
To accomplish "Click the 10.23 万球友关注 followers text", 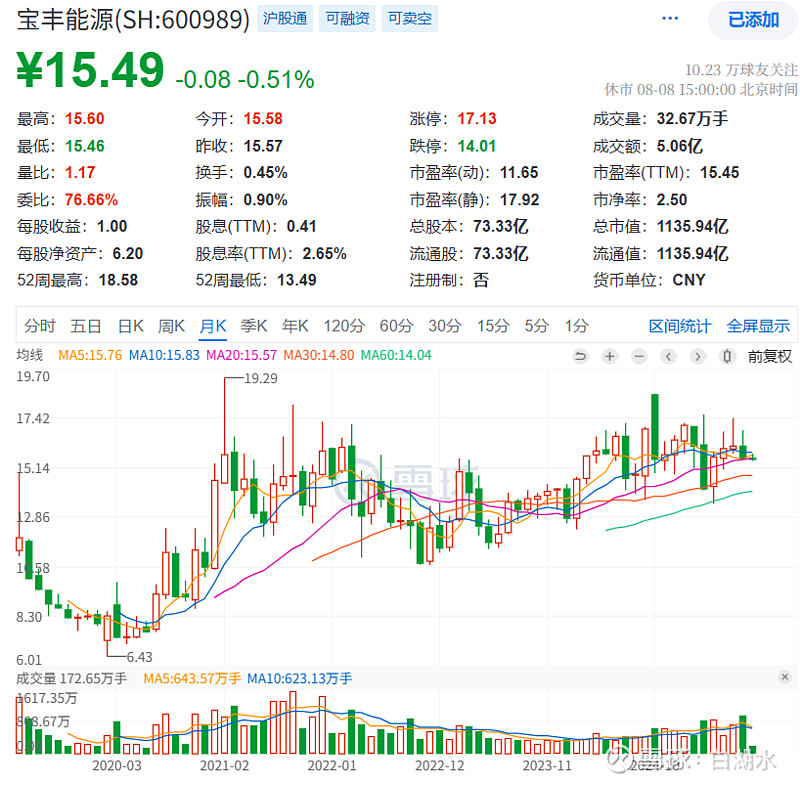I will pos(741,69).
